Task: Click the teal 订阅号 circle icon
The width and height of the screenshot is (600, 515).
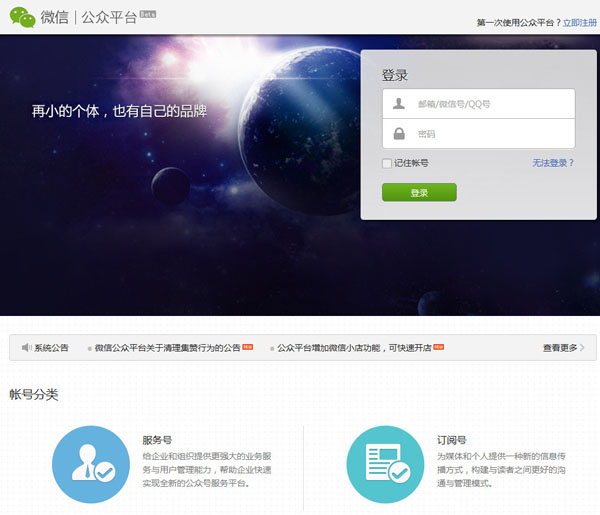Action: pos(385,464)
